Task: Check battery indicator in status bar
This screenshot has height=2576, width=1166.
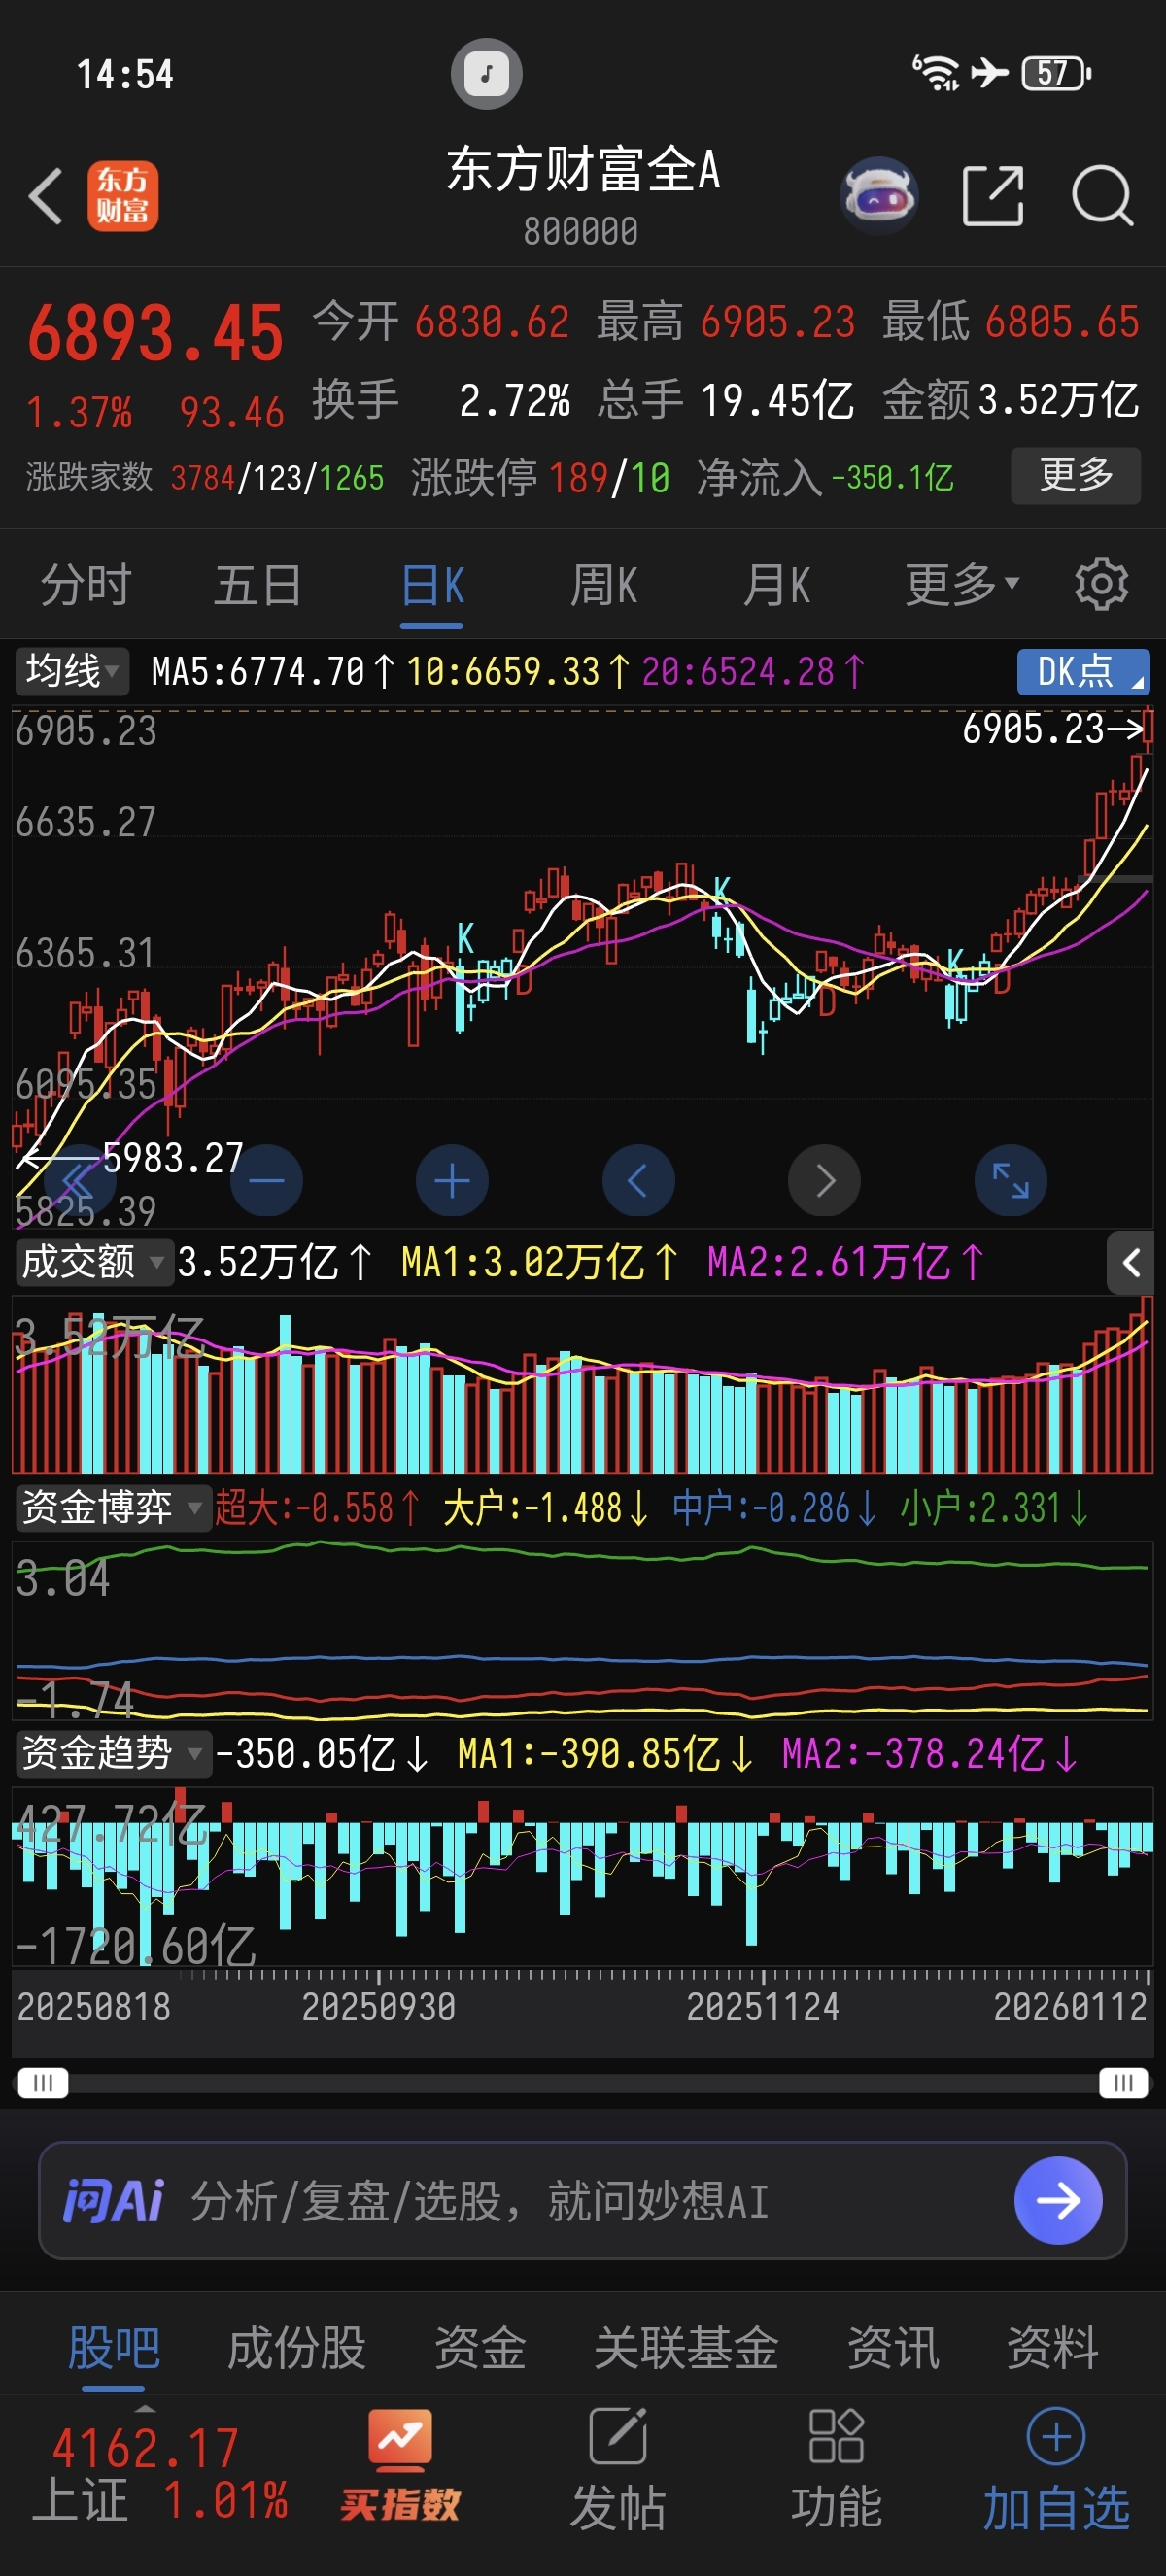Action: [x=1056, y=73]
